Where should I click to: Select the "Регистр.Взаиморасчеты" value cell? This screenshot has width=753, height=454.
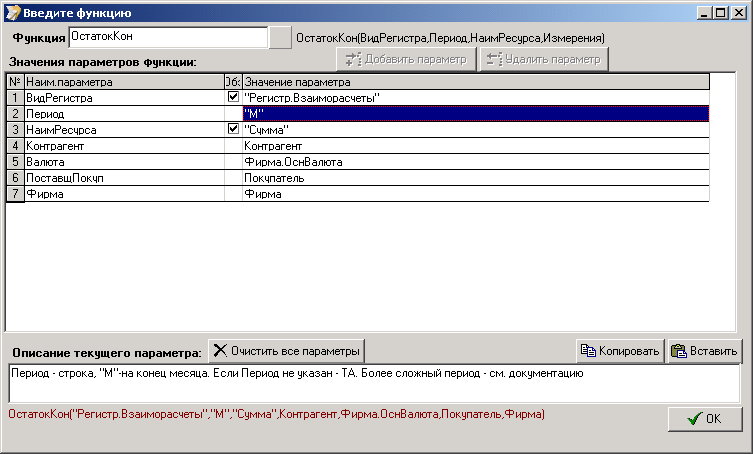pyautogui.click(x=475, y=98)
